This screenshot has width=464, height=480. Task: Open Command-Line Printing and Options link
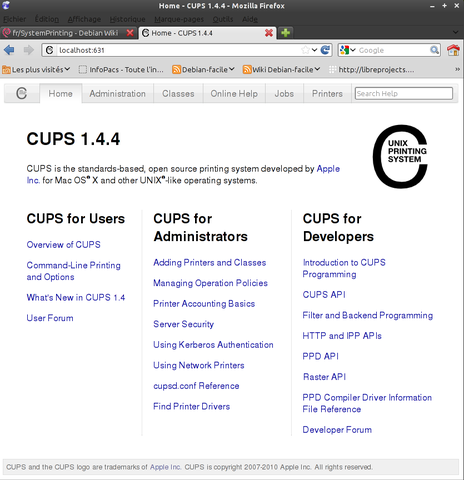point(73,271)
